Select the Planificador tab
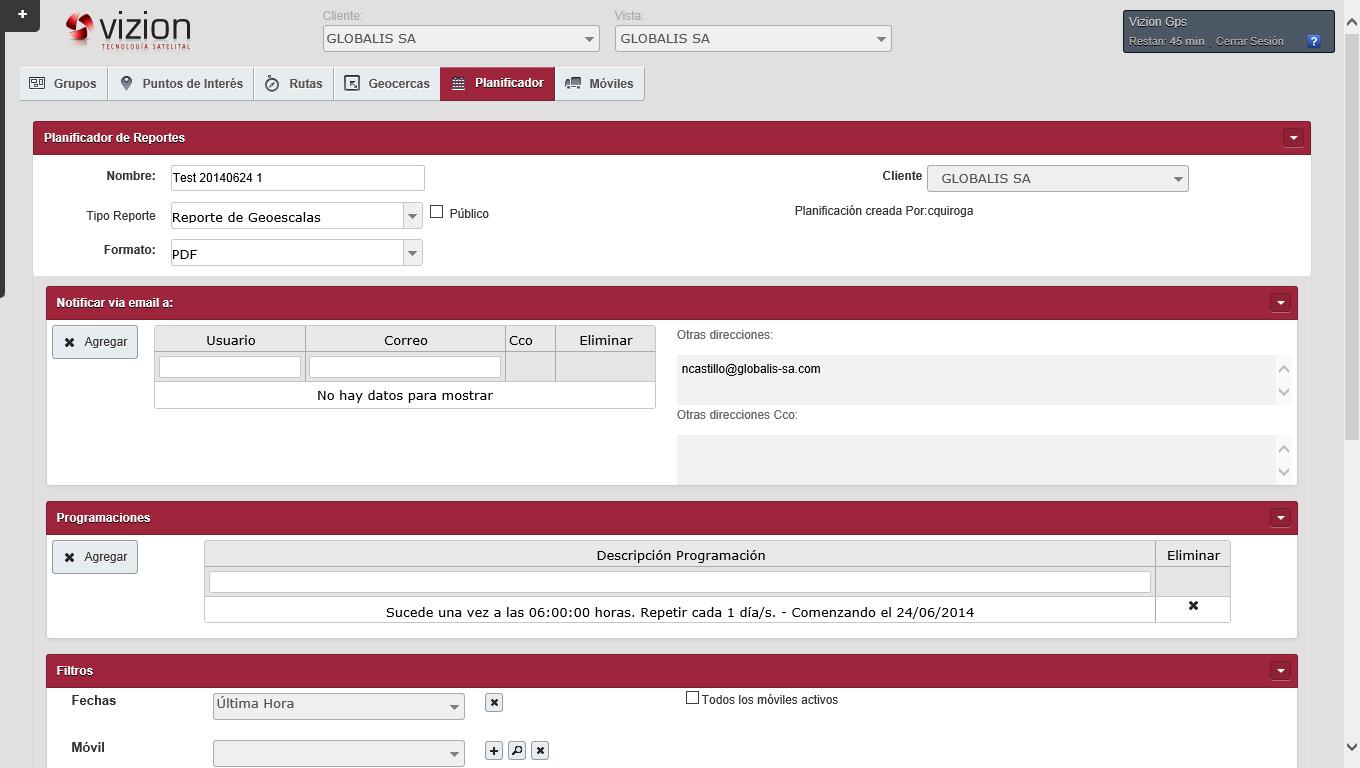1360x768 pixels. coord(498,84)
